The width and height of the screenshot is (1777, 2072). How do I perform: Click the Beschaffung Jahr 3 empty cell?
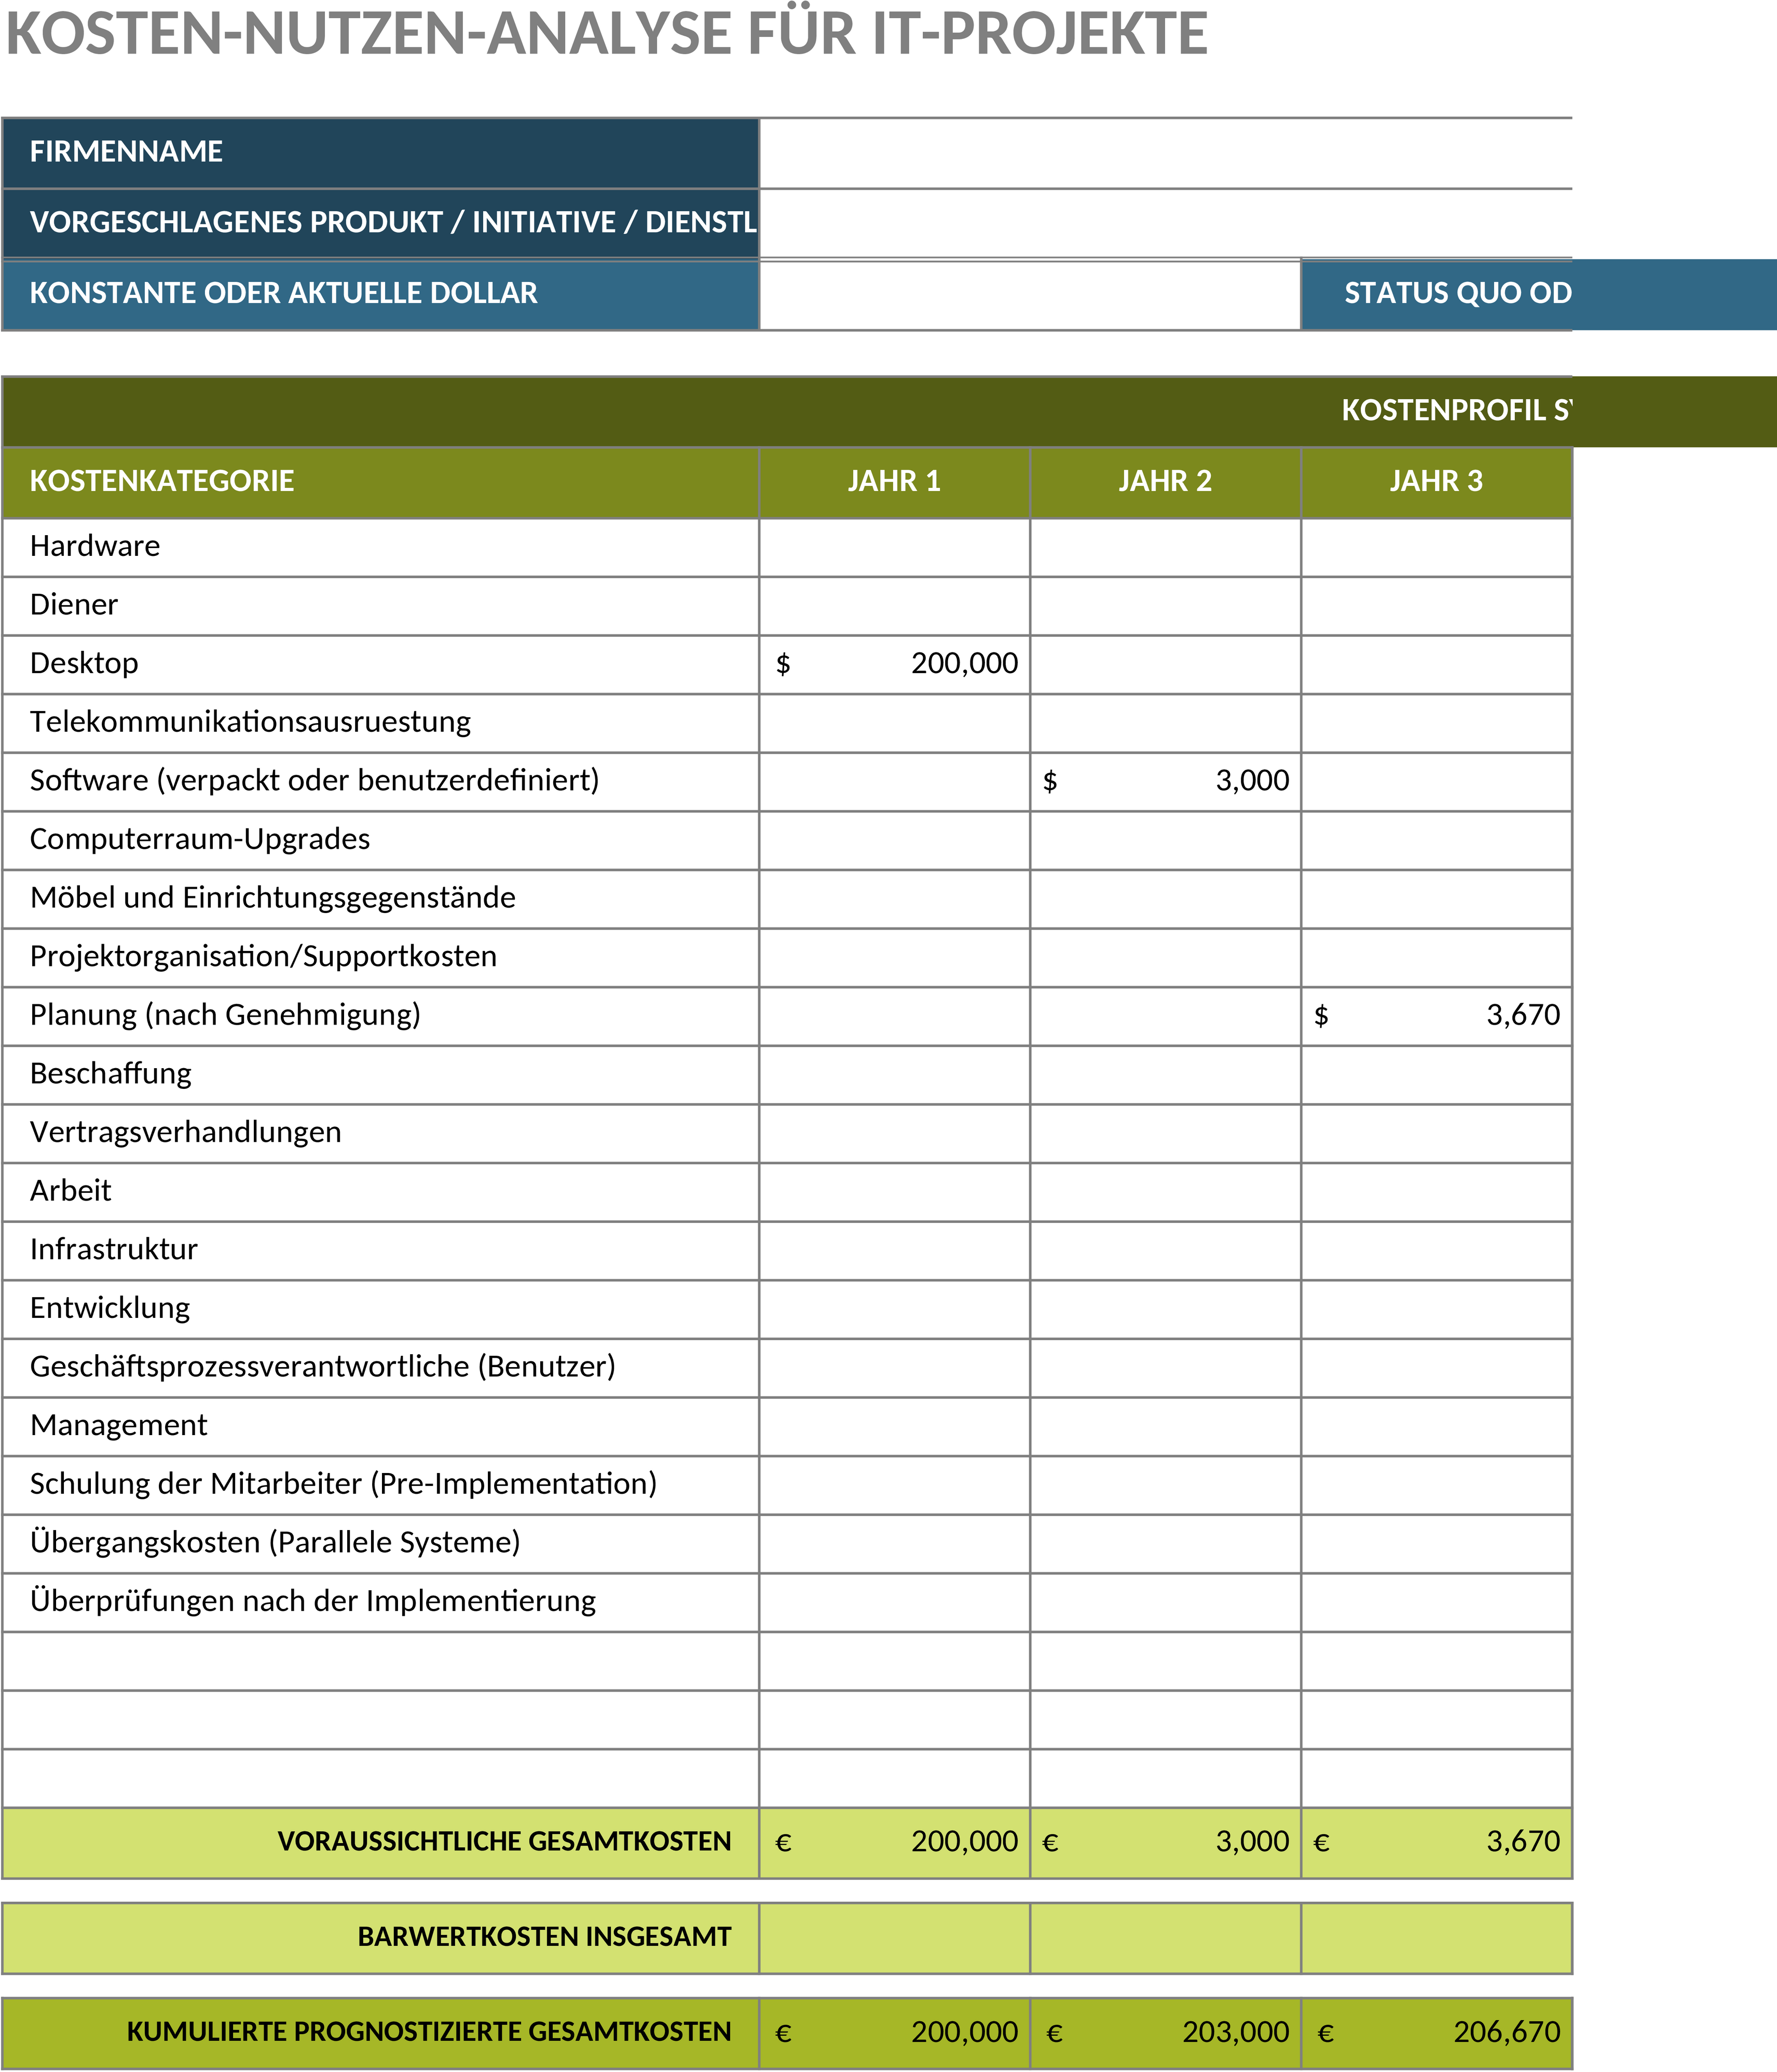(1436, 1074)
